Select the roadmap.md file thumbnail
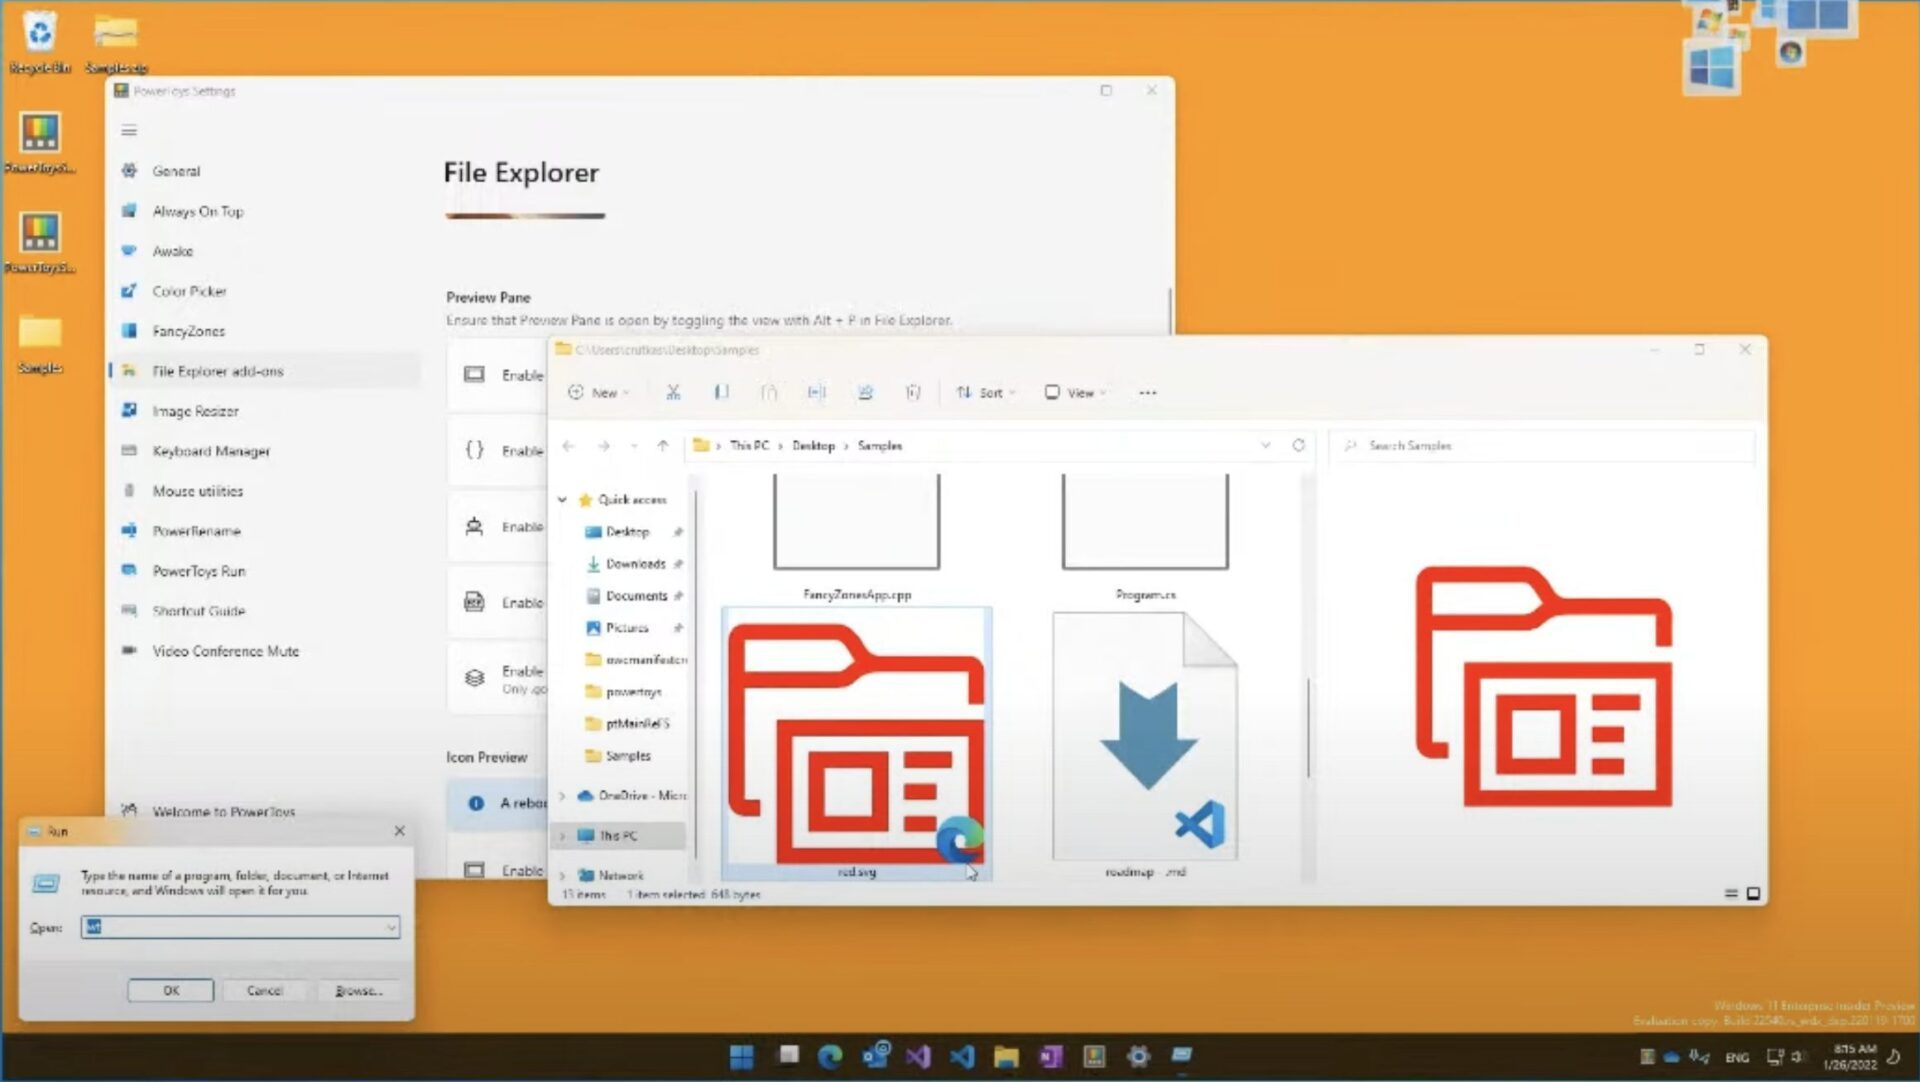Image resolution: width=1920 pixels, height=1082 pixels. [x=1145, y=743]
